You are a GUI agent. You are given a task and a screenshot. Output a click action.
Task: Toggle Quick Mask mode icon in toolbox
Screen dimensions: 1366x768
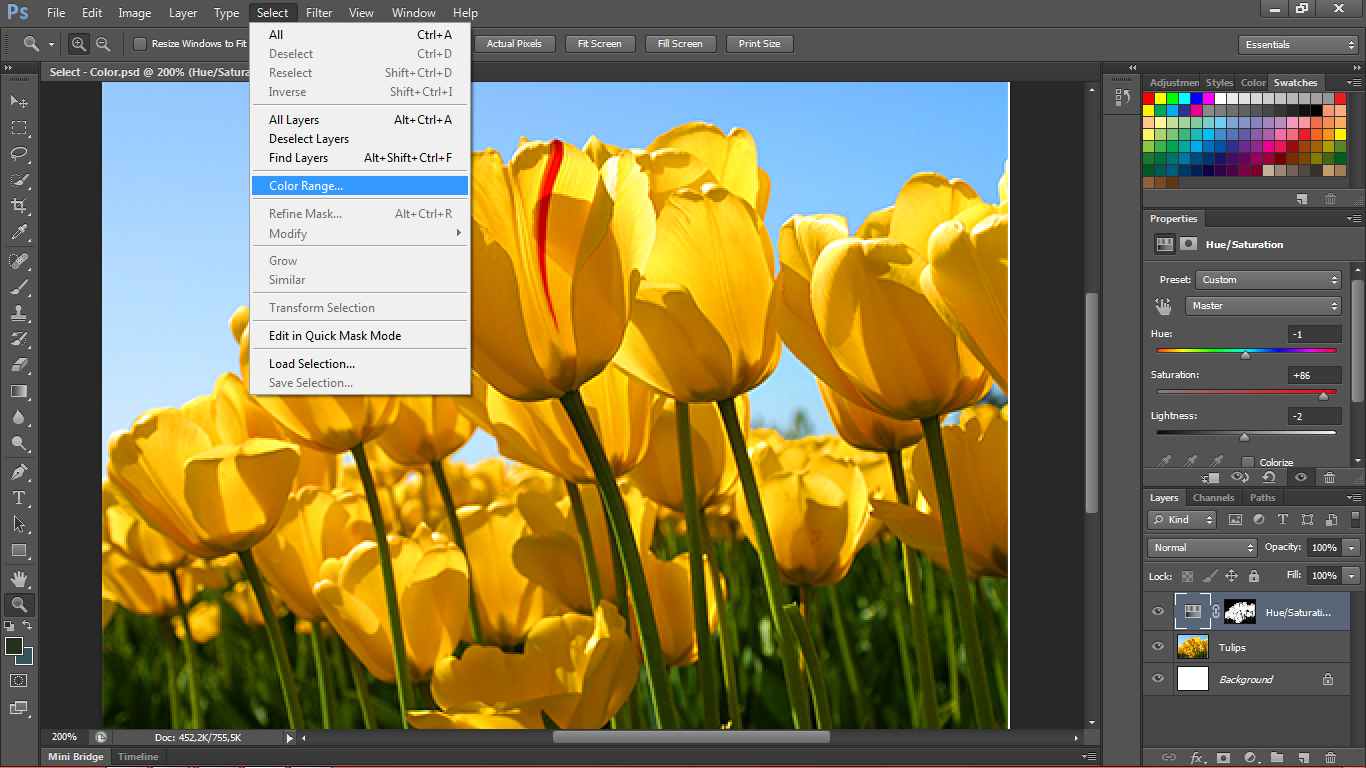point(19,680)
